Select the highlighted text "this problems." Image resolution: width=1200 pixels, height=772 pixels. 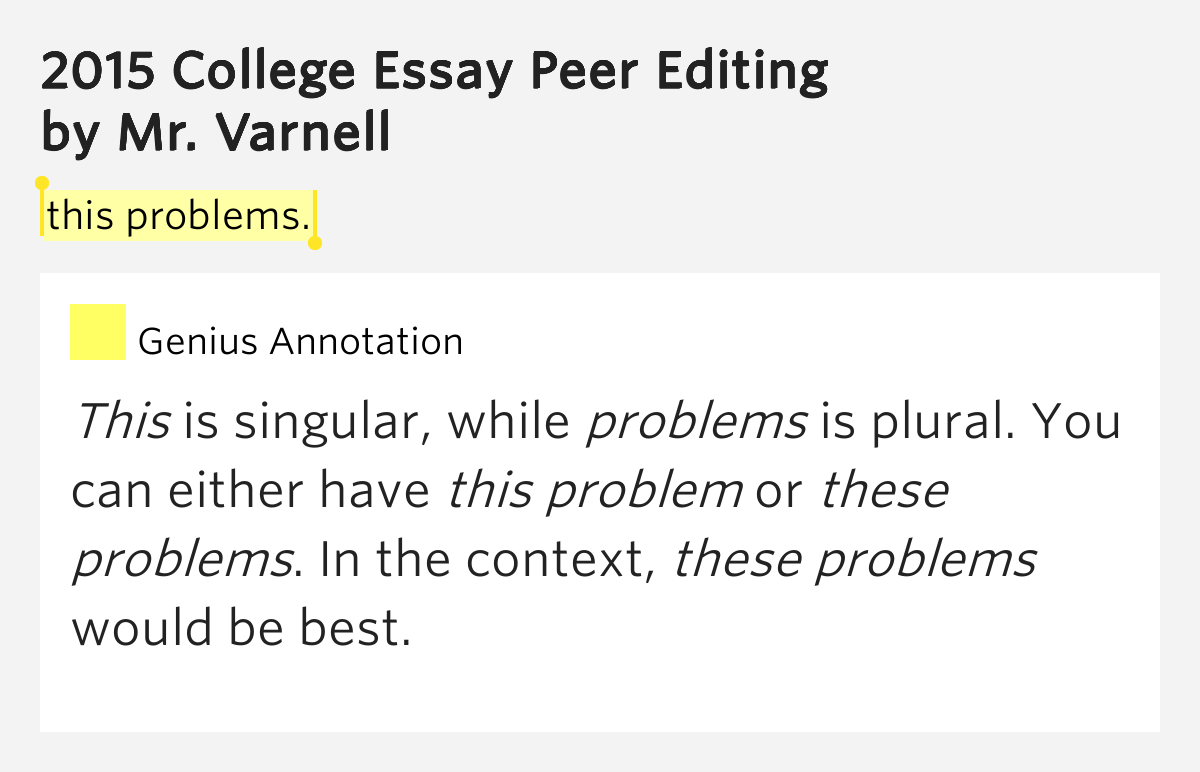(x=179, y=215)
